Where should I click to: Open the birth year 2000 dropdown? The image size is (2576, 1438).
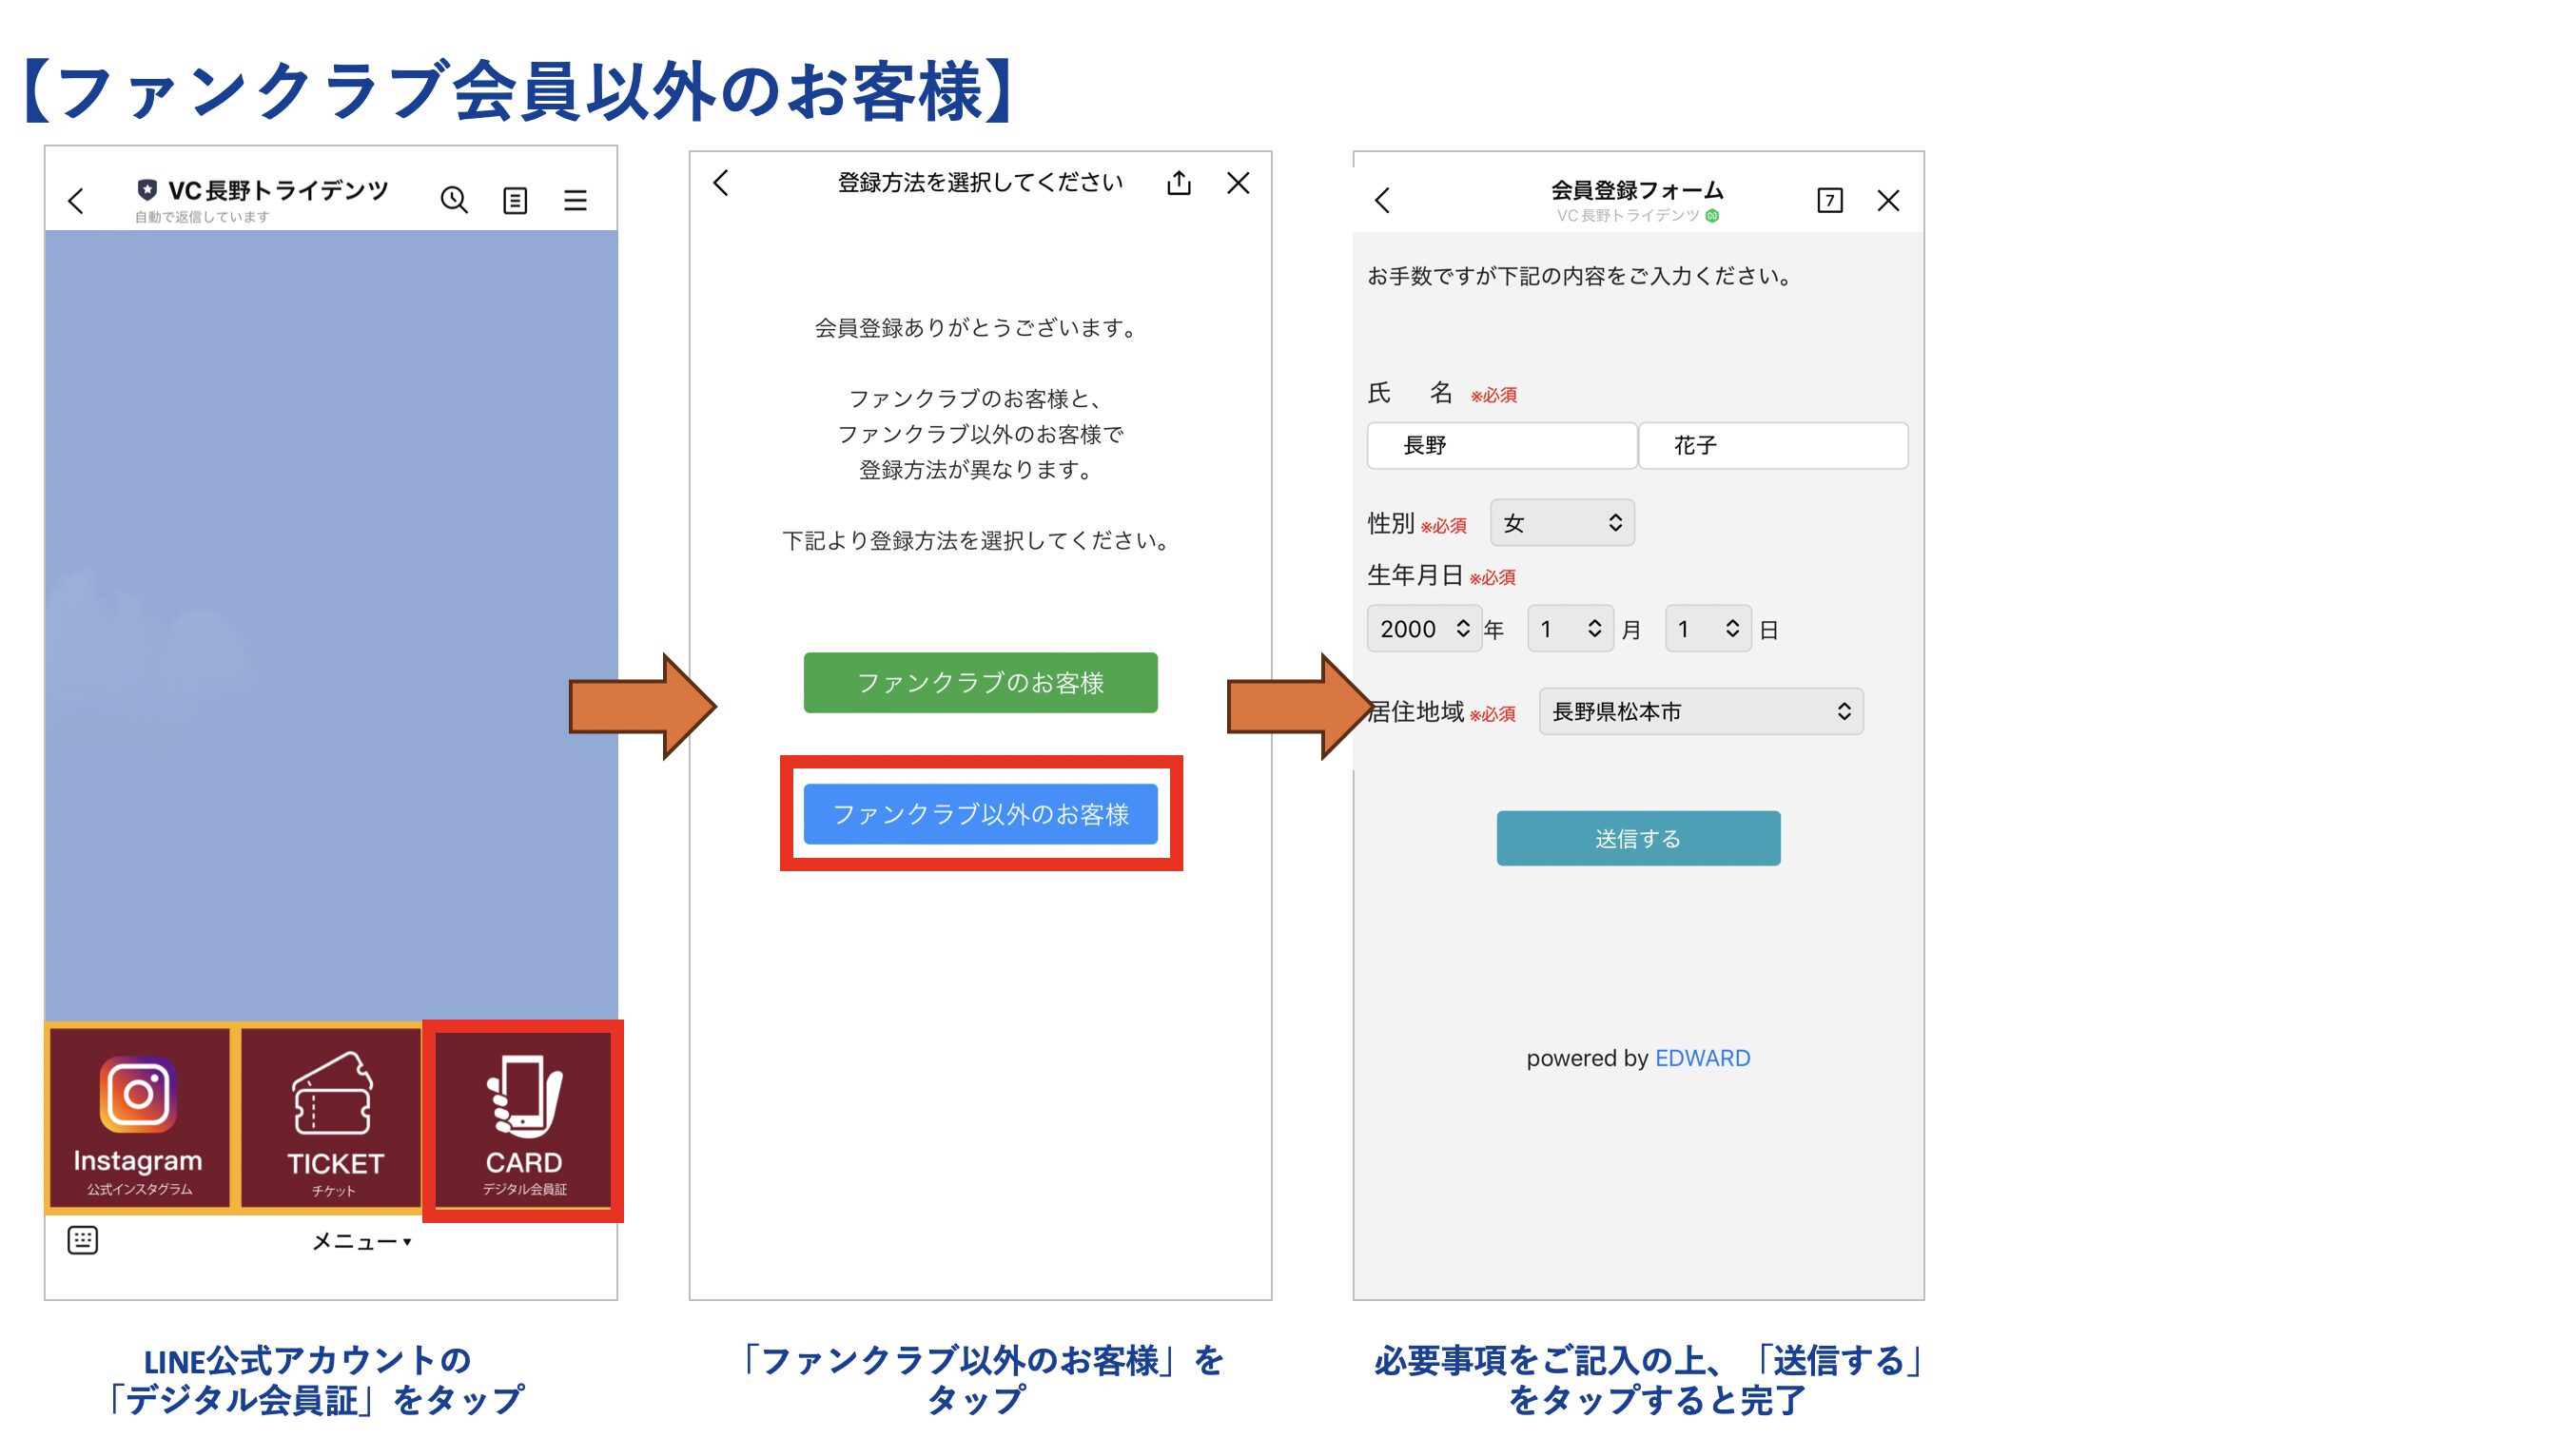pyautogui.click(x=1423, y=629)
